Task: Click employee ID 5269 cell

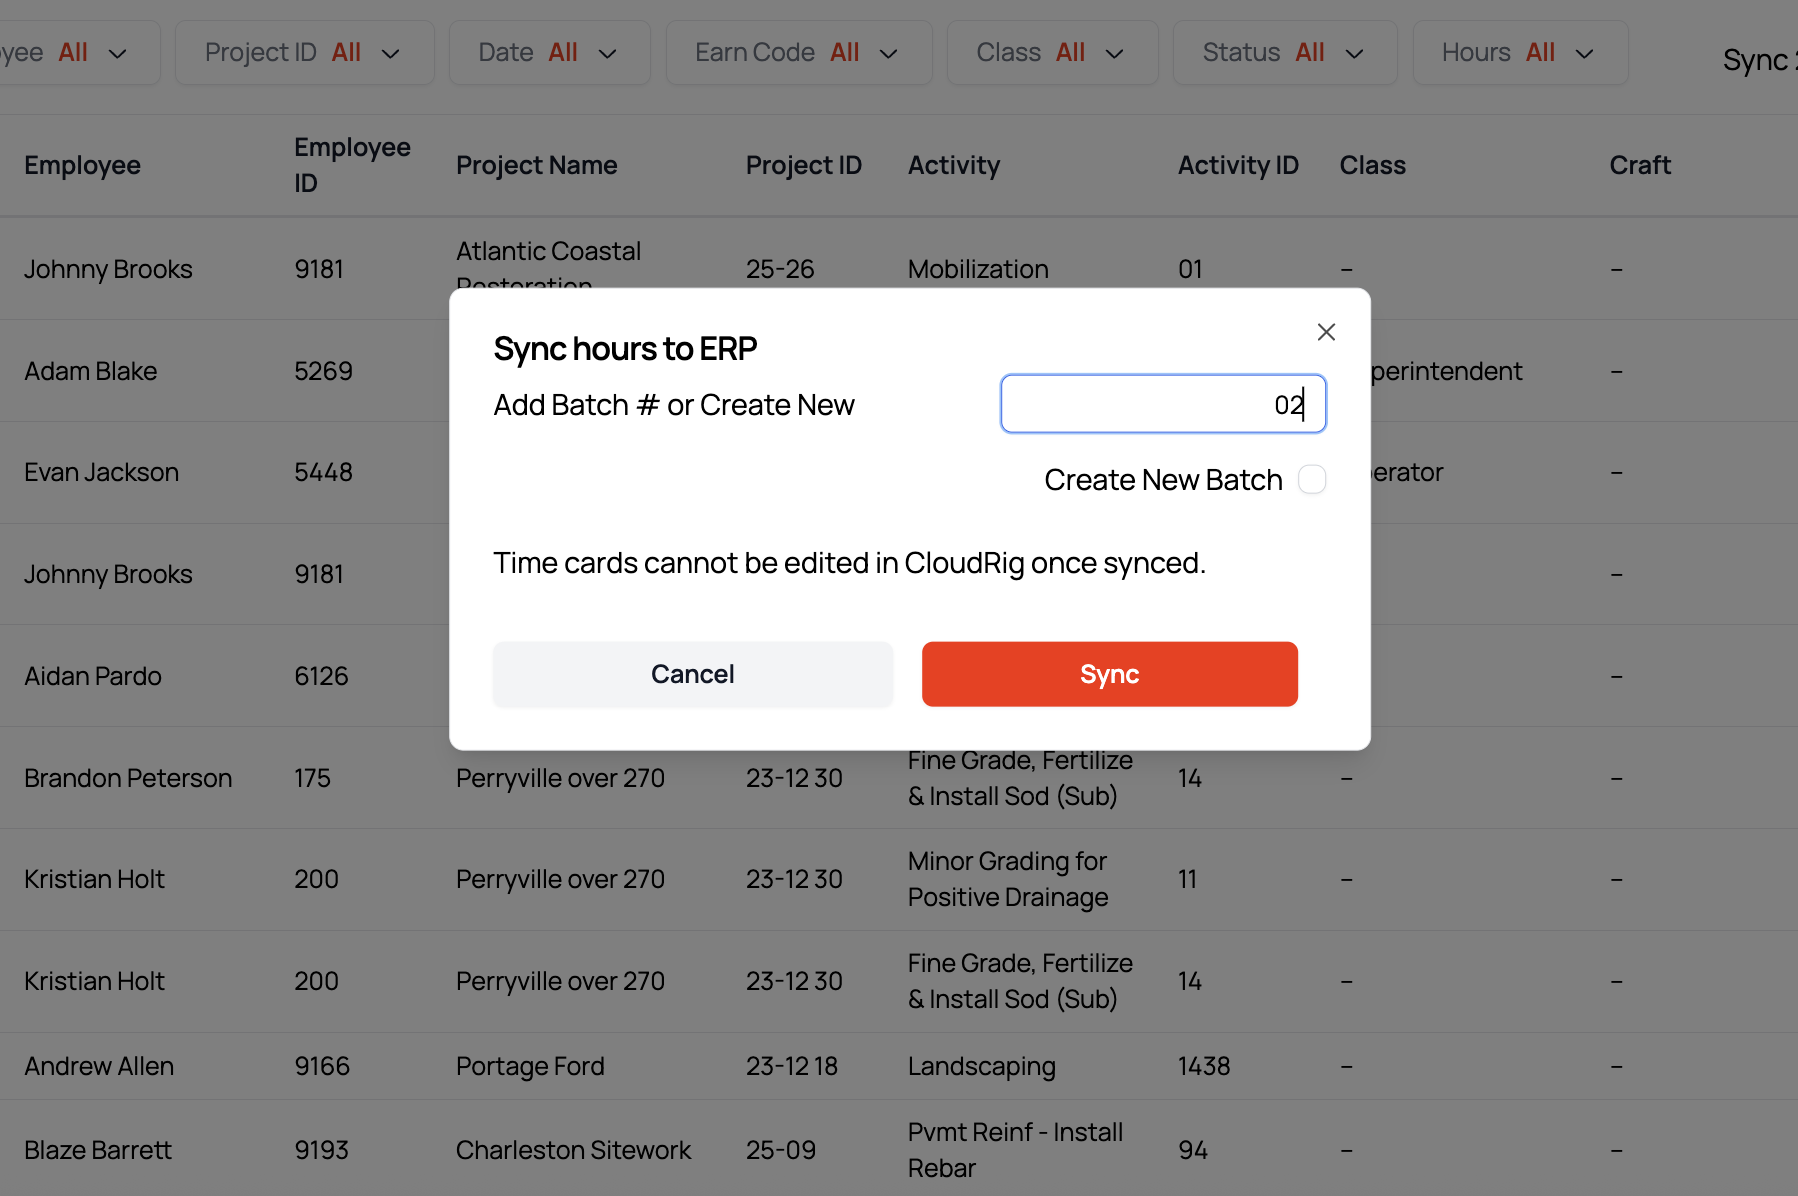Action: tap(323, 371)
